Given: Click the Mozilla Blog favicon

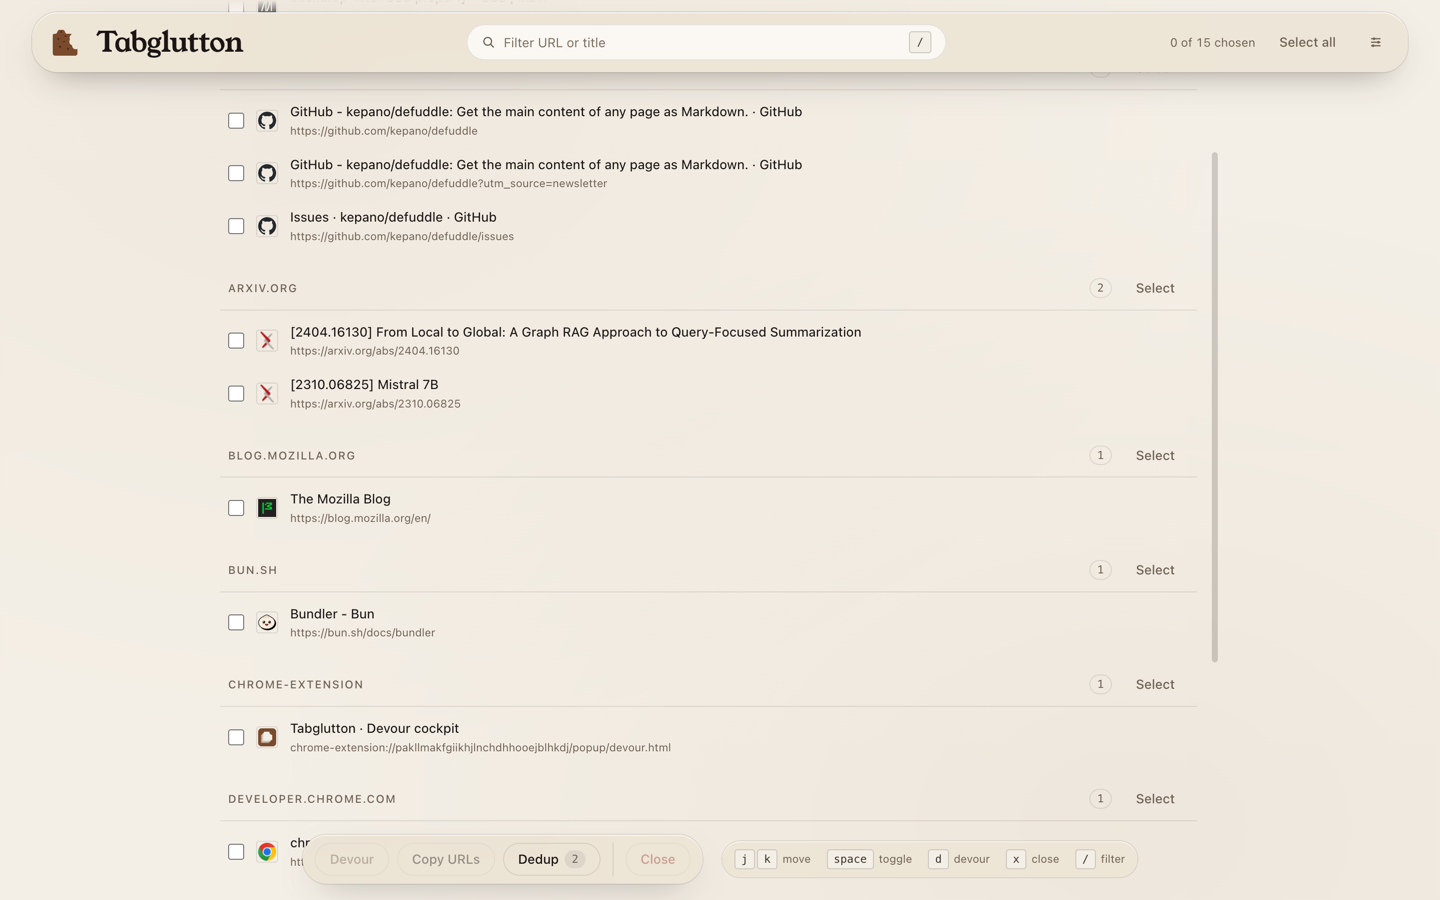Looking at the screenshot, I should pos(267,508).
